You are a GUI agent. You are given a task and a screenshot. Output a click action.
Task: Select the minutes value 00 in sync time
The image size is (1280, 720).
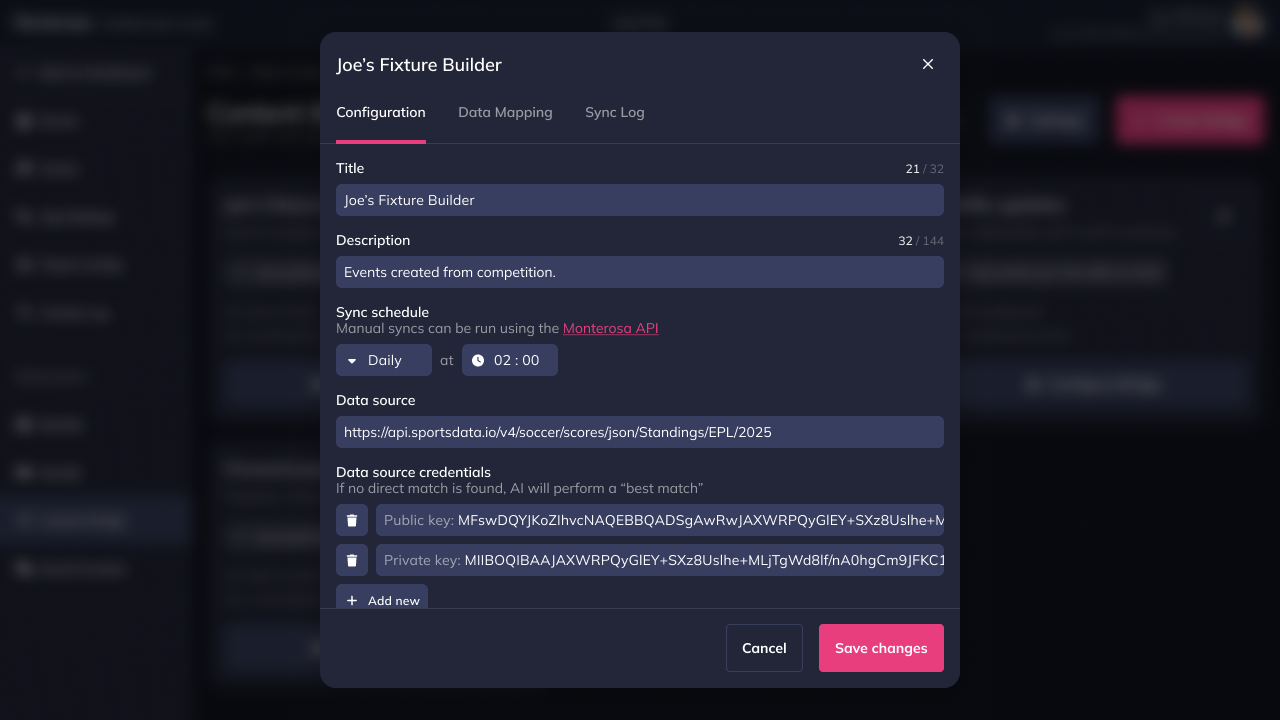[531, 360]
